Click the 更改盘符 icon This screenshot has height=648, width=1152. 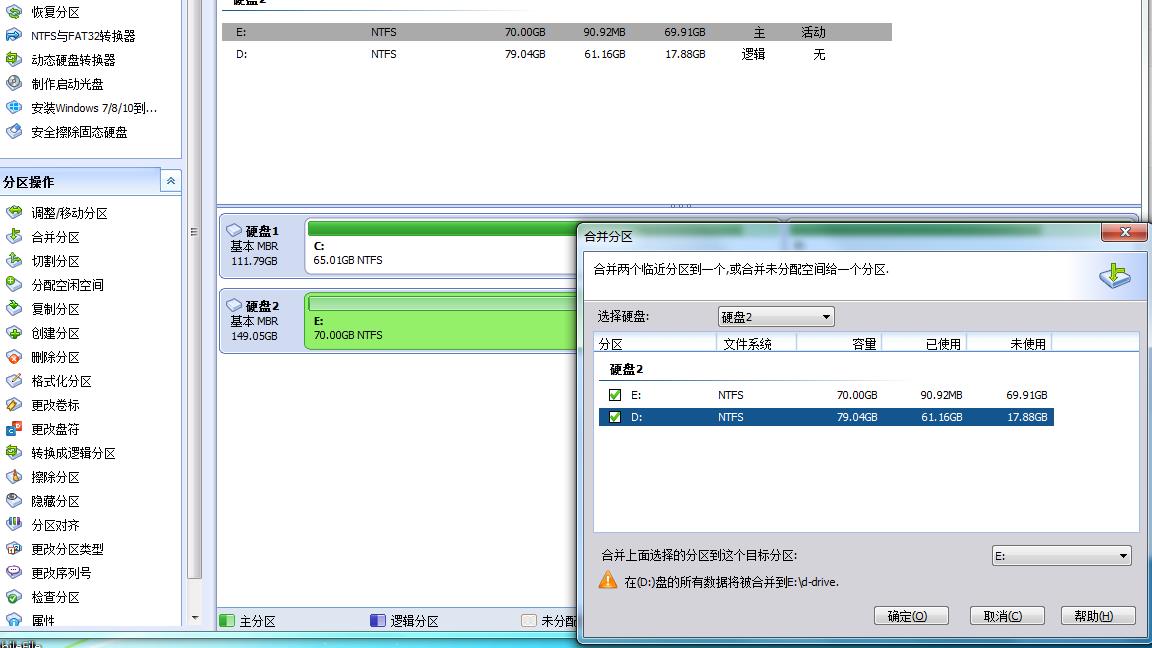point(14,429)
